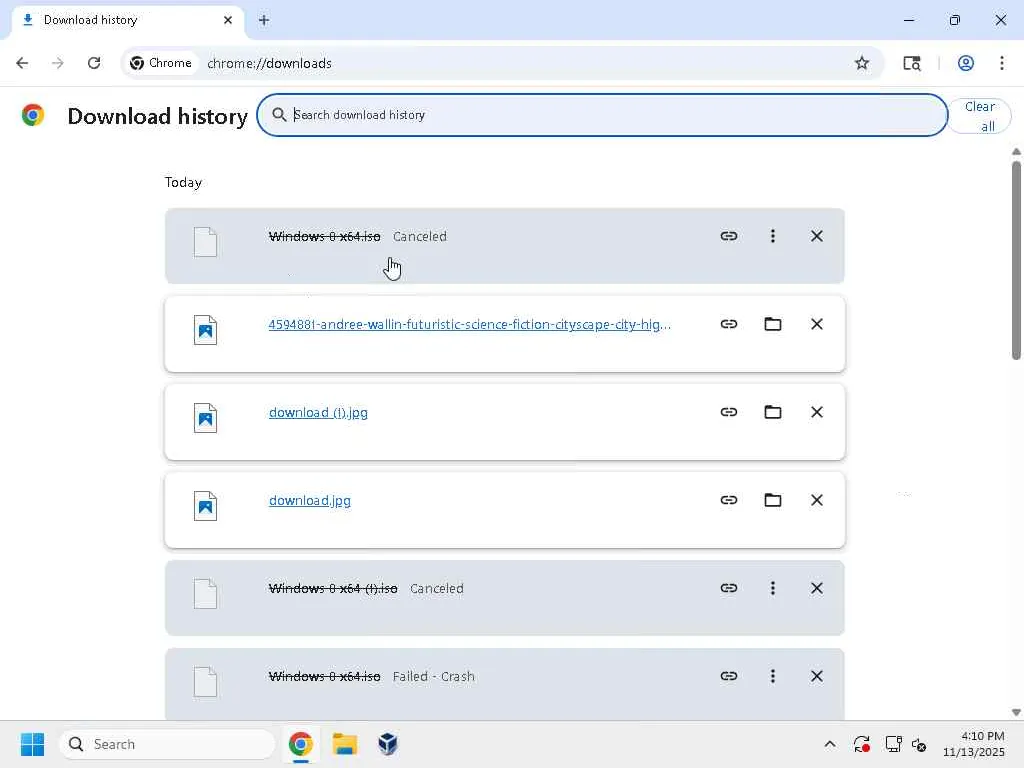Copy link for download (1).jpg
Viewport: 1024px width, 768px height.
coord(728,412)
